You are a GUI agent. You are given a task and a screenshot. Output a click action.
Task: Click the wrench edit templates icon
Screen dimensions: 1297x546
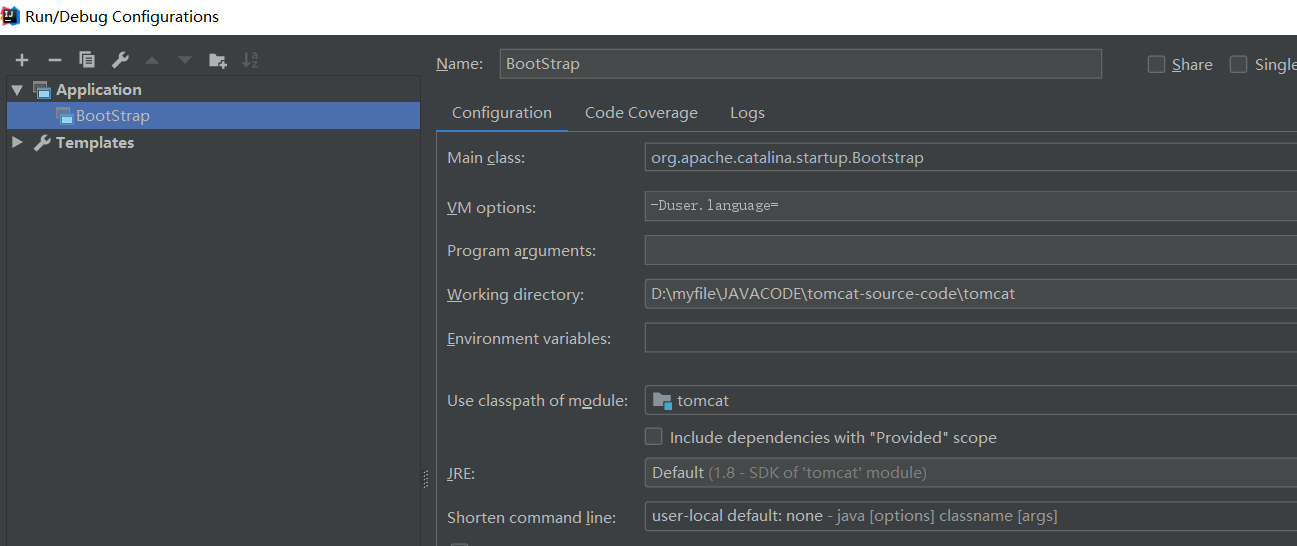pos(120,60)
